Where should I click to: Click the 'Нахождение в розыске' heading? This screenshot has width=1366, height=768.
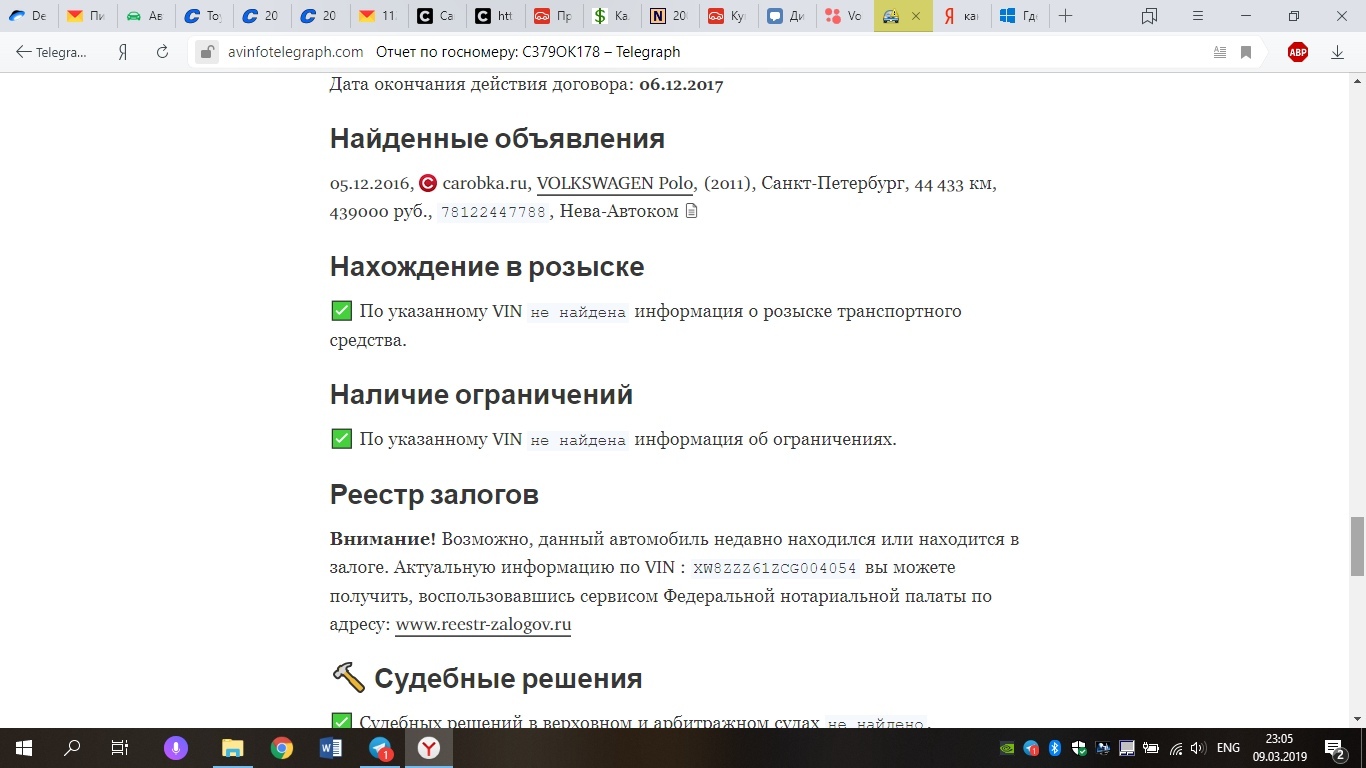487,267
